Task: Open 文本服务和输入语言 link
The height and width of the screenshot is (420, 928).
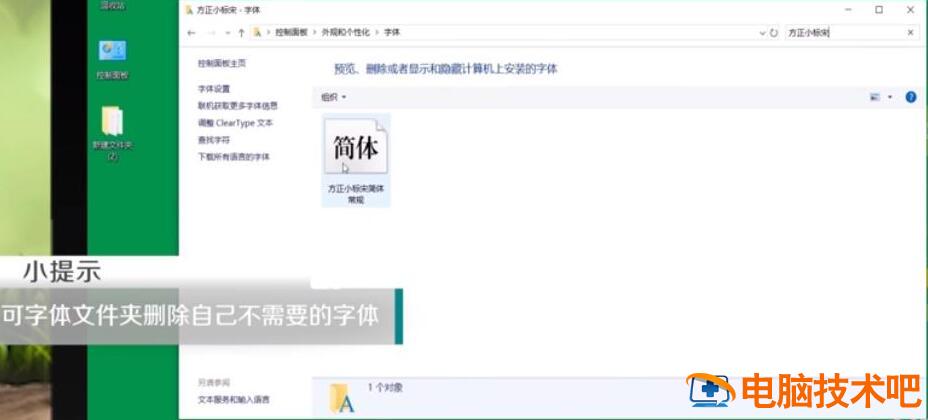Action: pyautogui.click(x=234, y=400)
